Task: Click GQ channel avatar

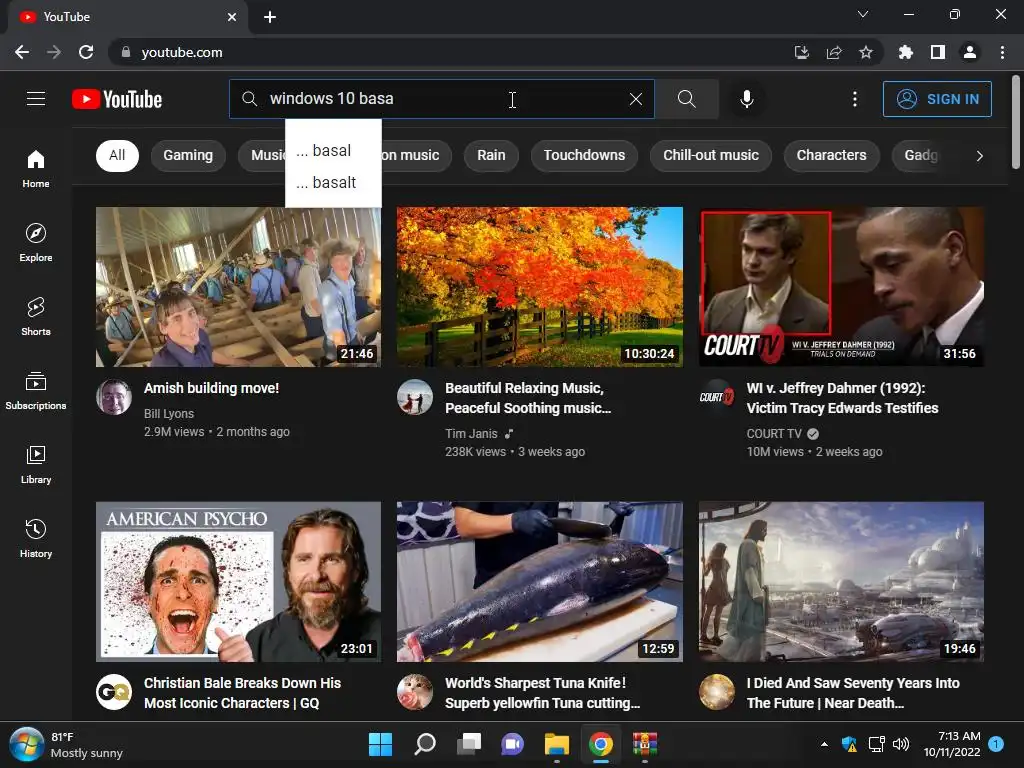Action: tap(114, 692)
